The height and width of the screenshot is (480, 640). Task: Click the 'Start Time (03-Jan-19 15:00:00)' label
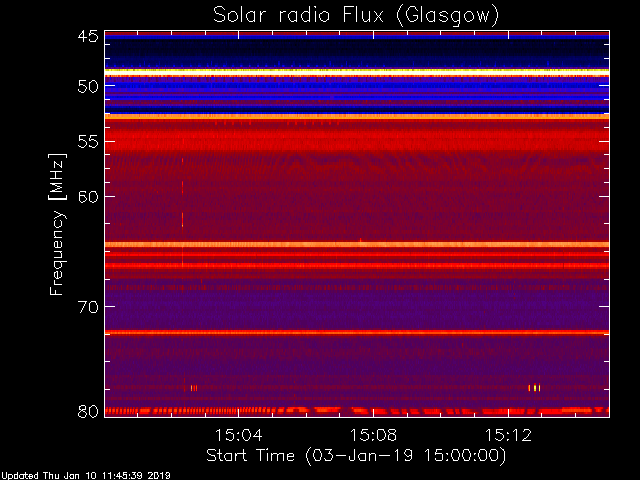(x=356, y=455)
